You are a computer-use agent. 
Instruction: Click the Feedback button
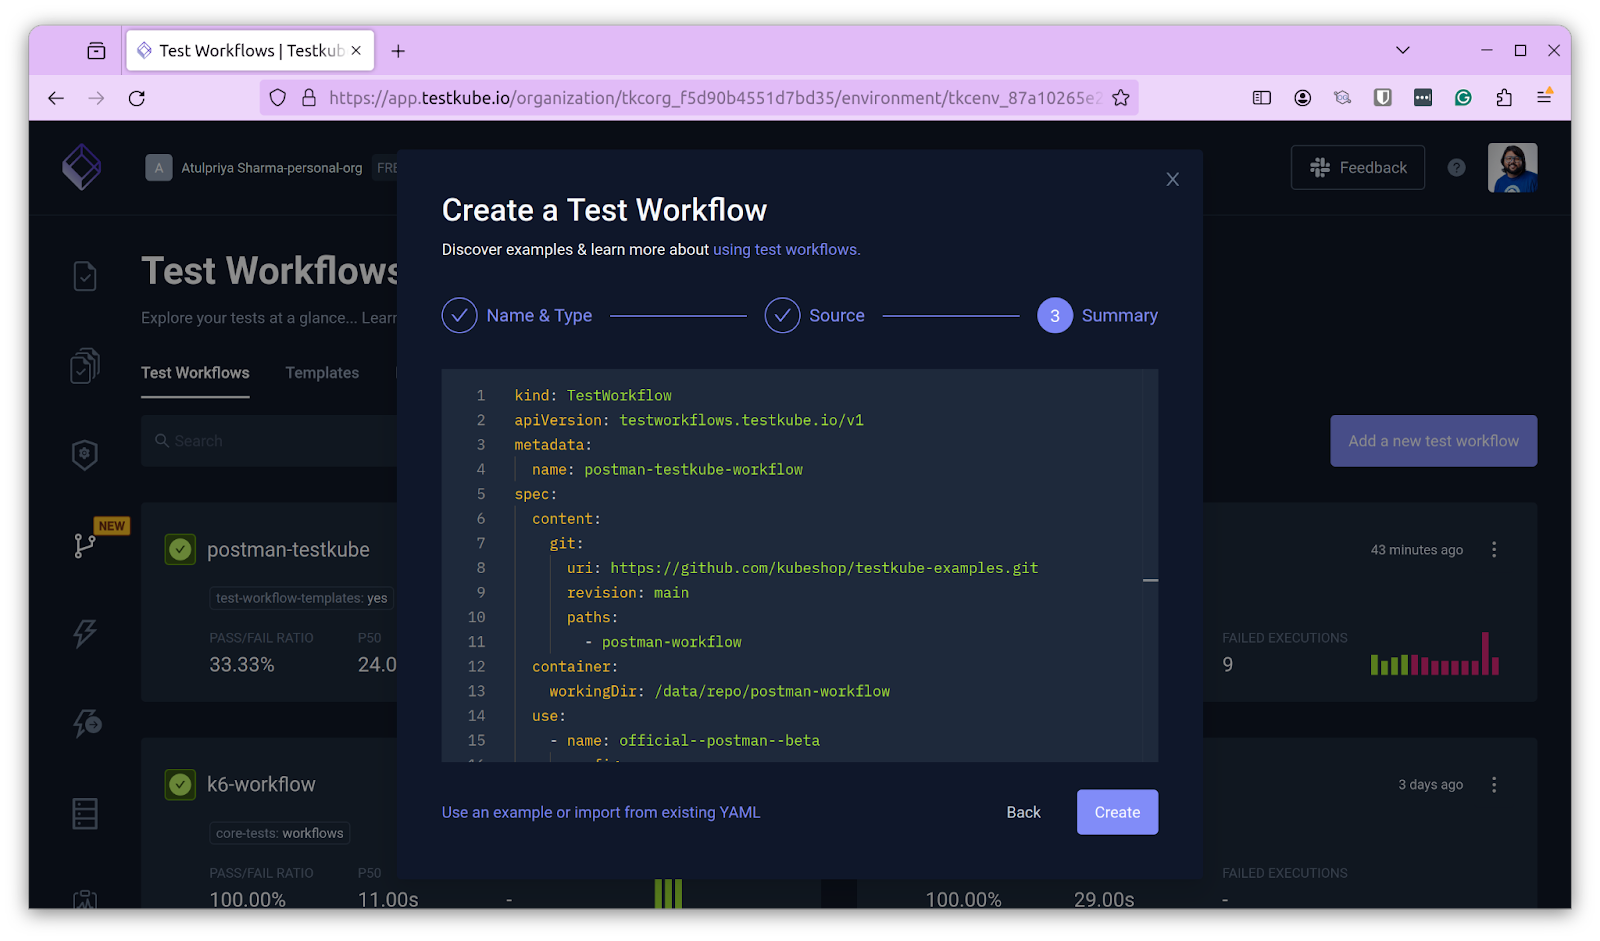(x=1357, y=168)
